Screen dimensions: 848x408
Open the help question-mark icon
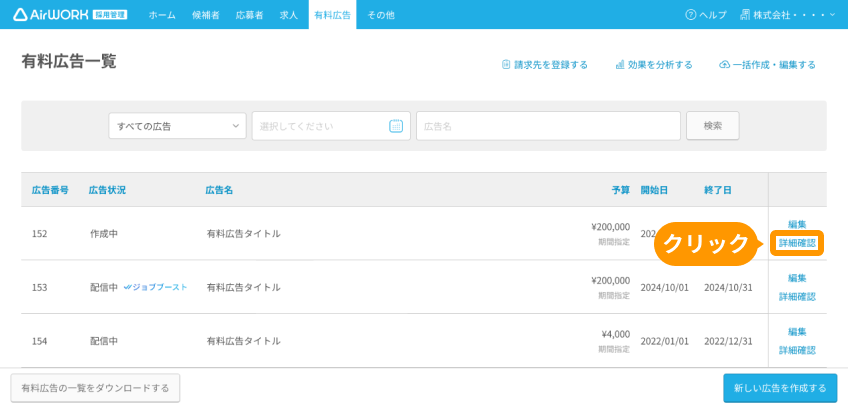point(691,15)
